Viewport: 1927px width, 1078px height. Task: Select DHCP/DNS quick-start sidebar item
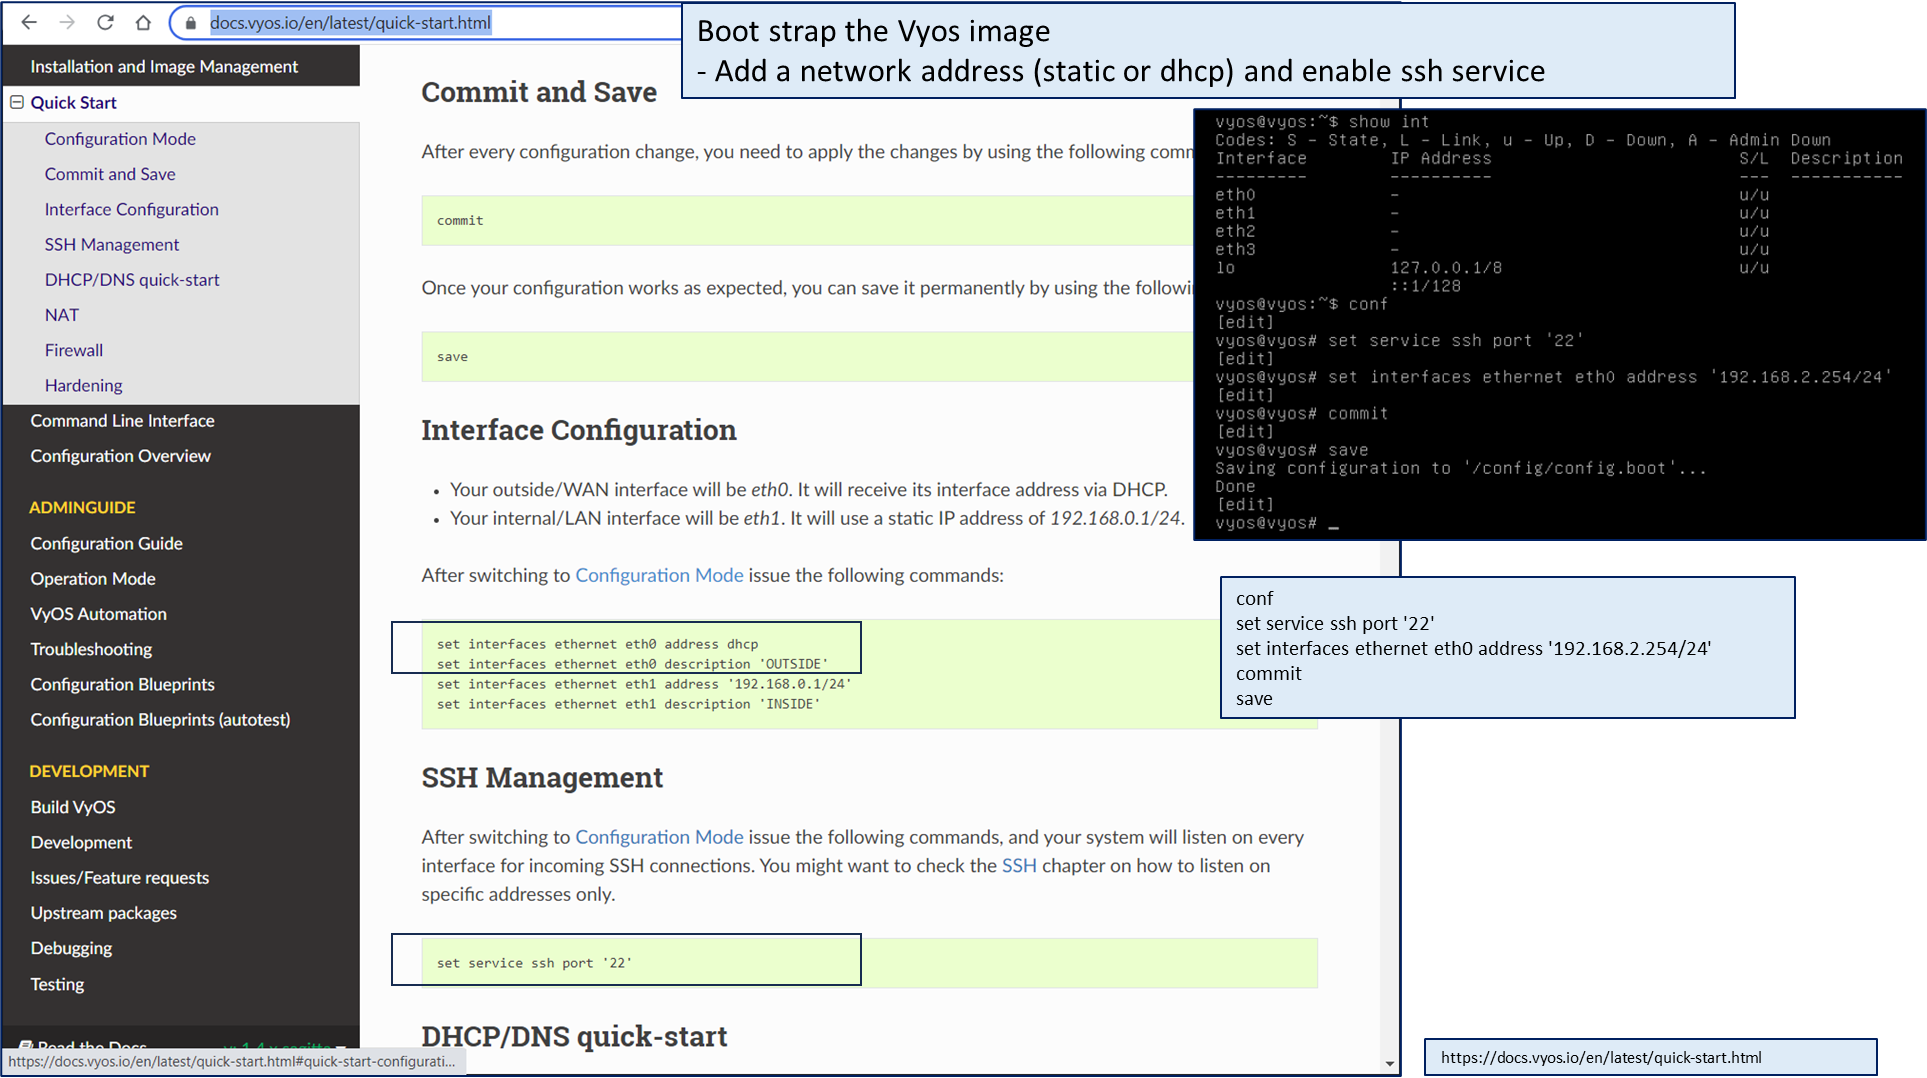[132, 280]
